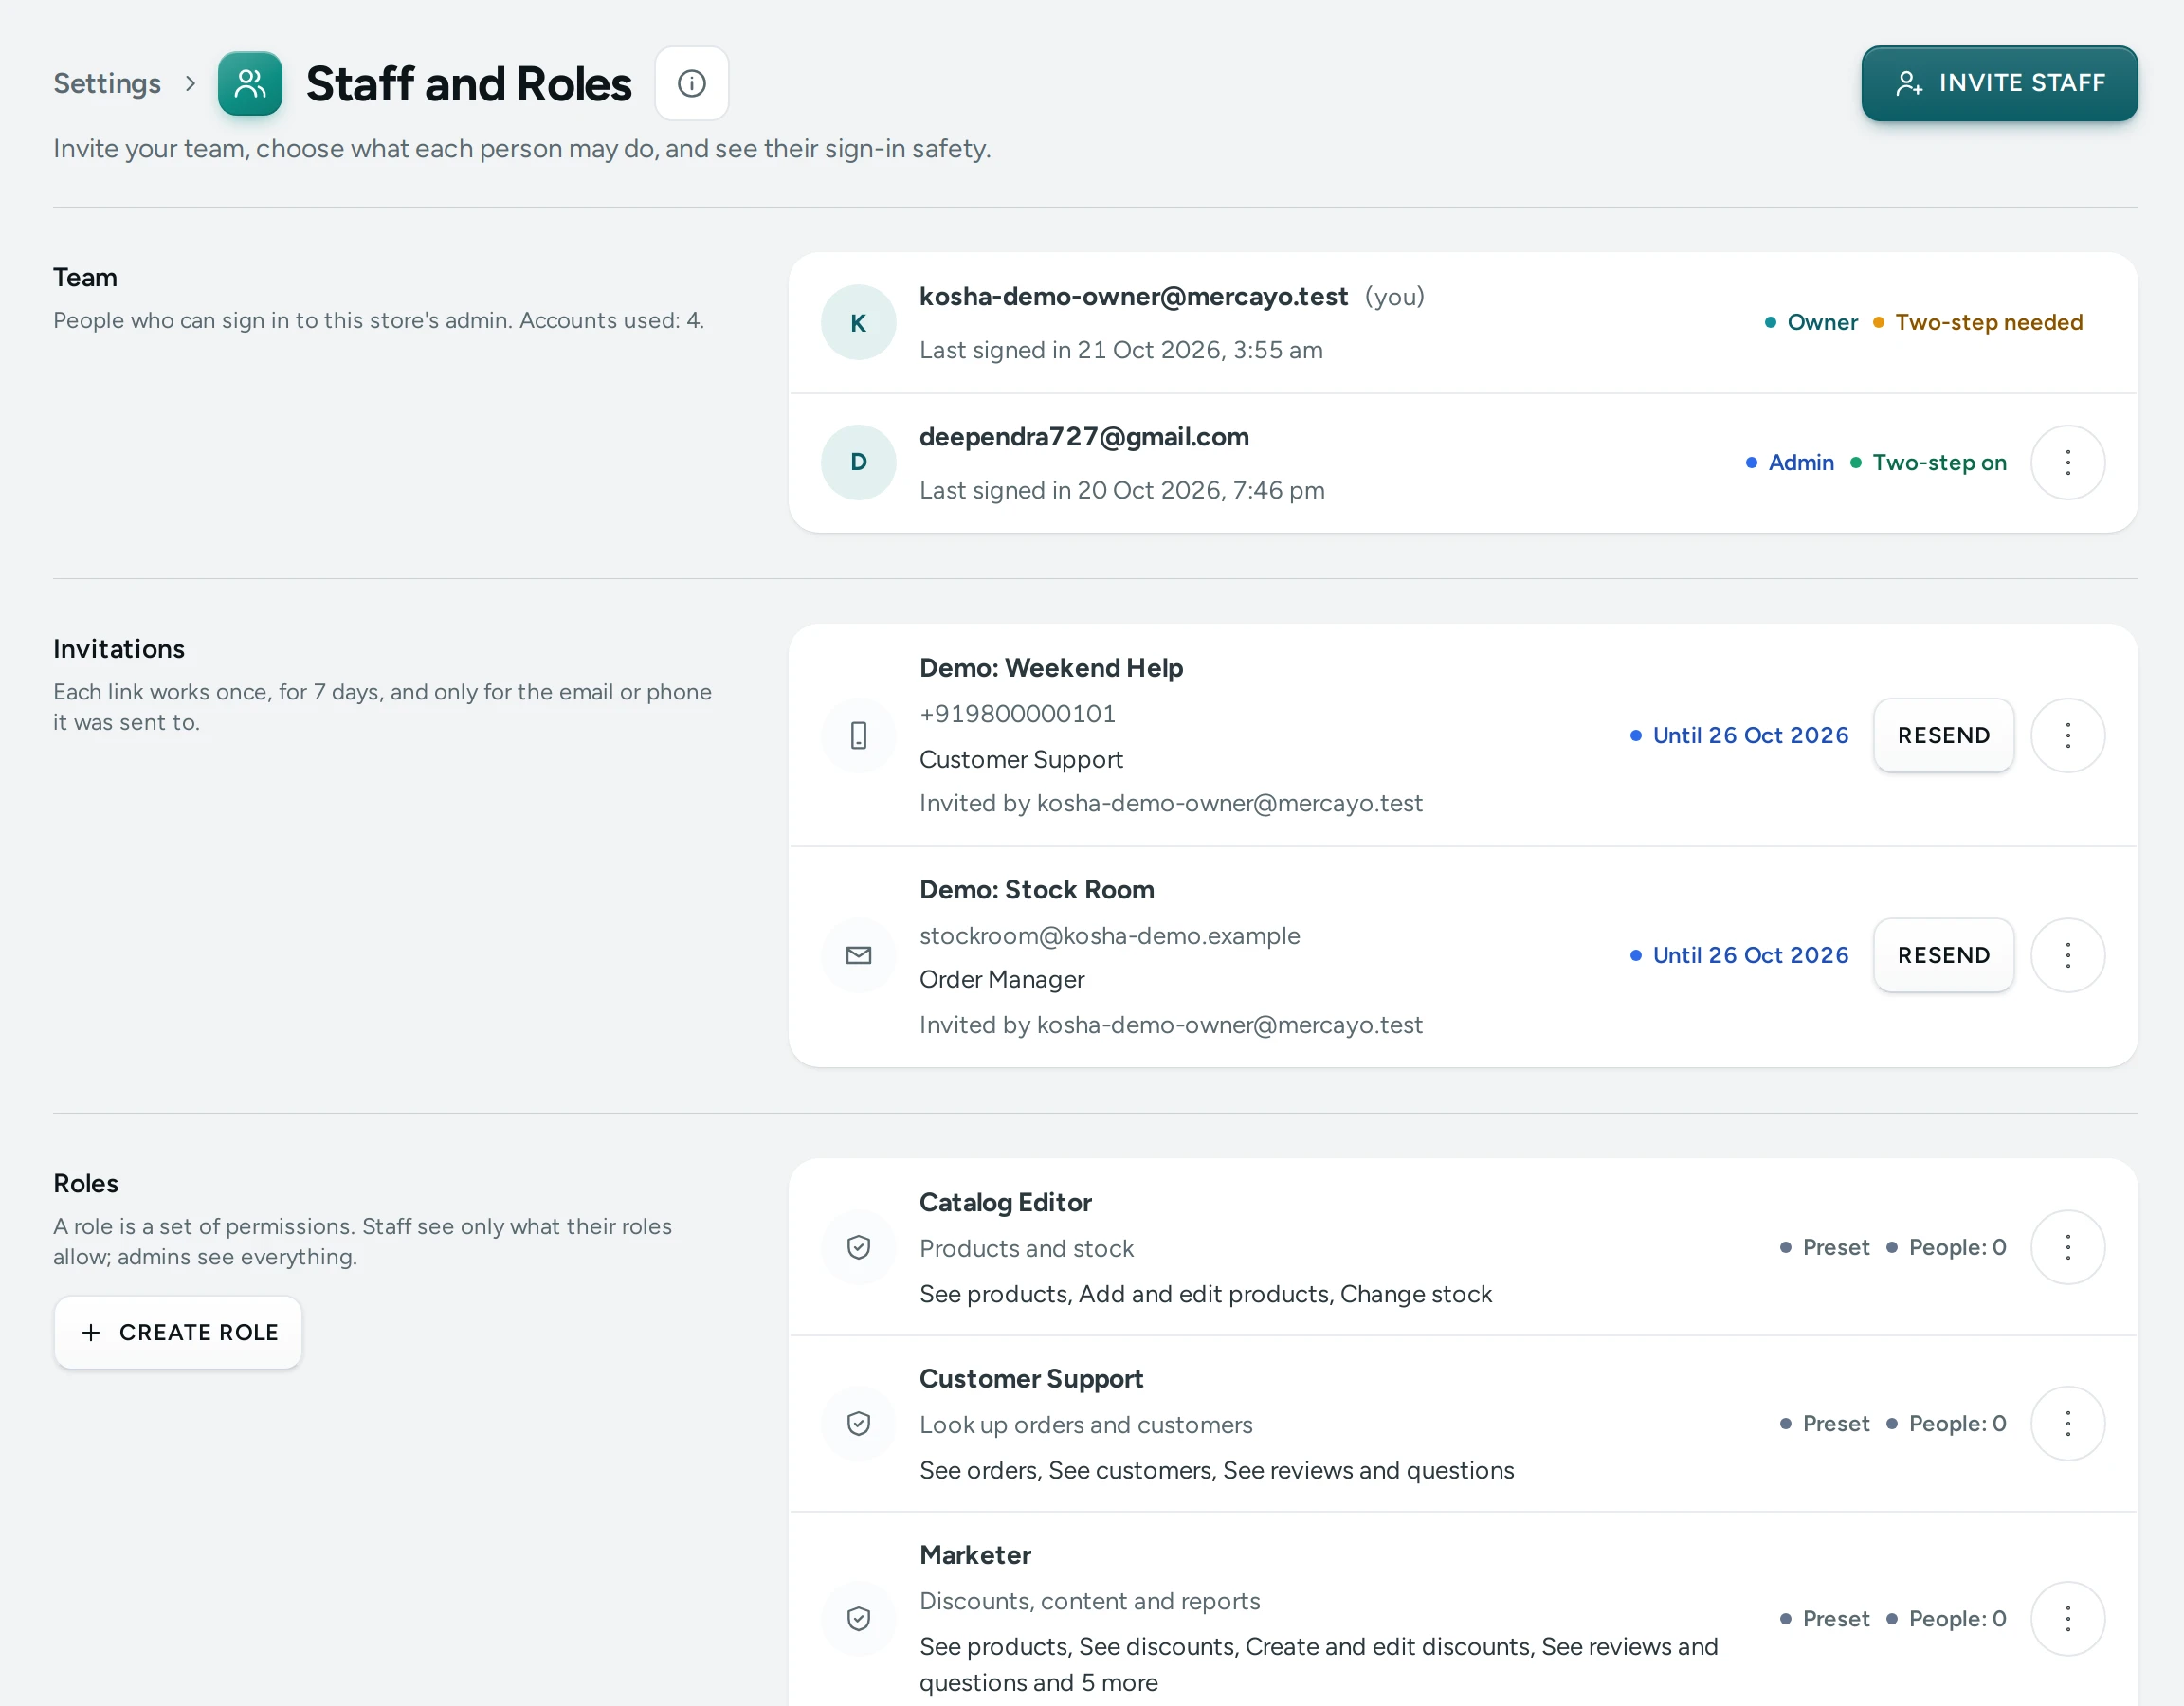The width and height of the screenshot is (2184, 1706).
Task: Click the K avatar of the owner account
Action: click(x=858, y=323)
